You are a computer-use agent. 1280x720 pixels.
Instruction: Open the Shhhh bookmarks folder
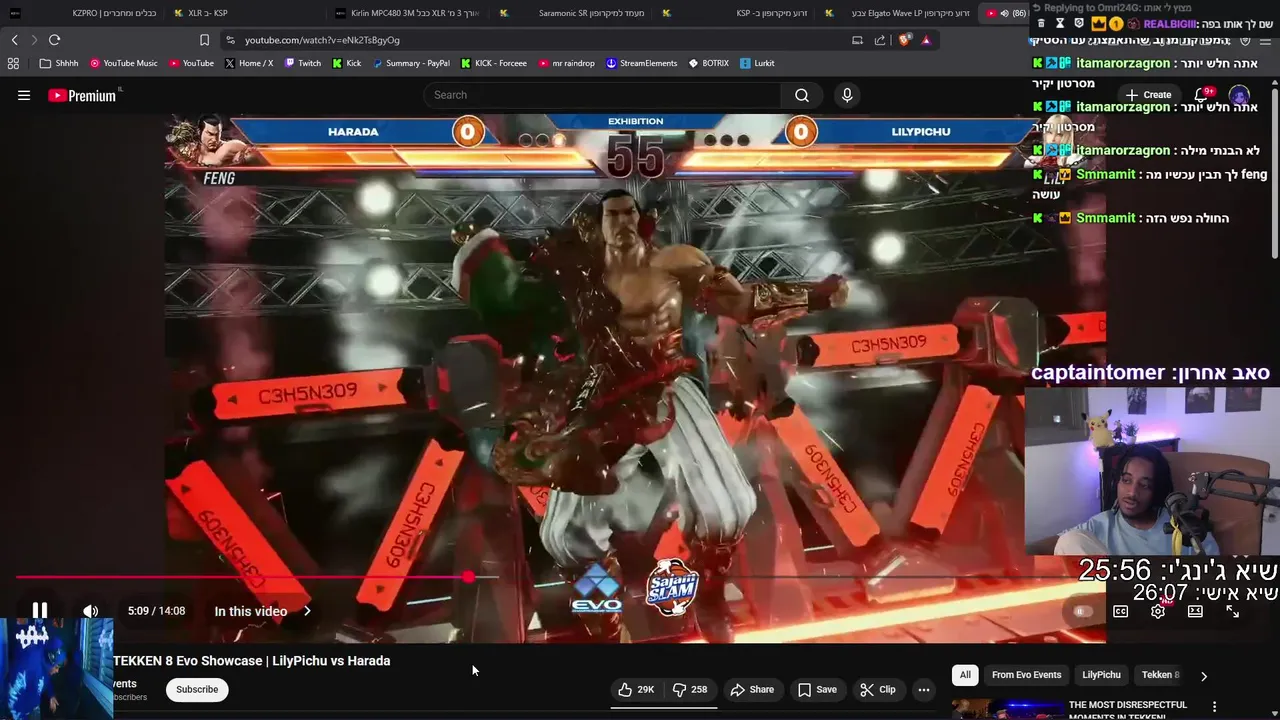tap(59, 63)
